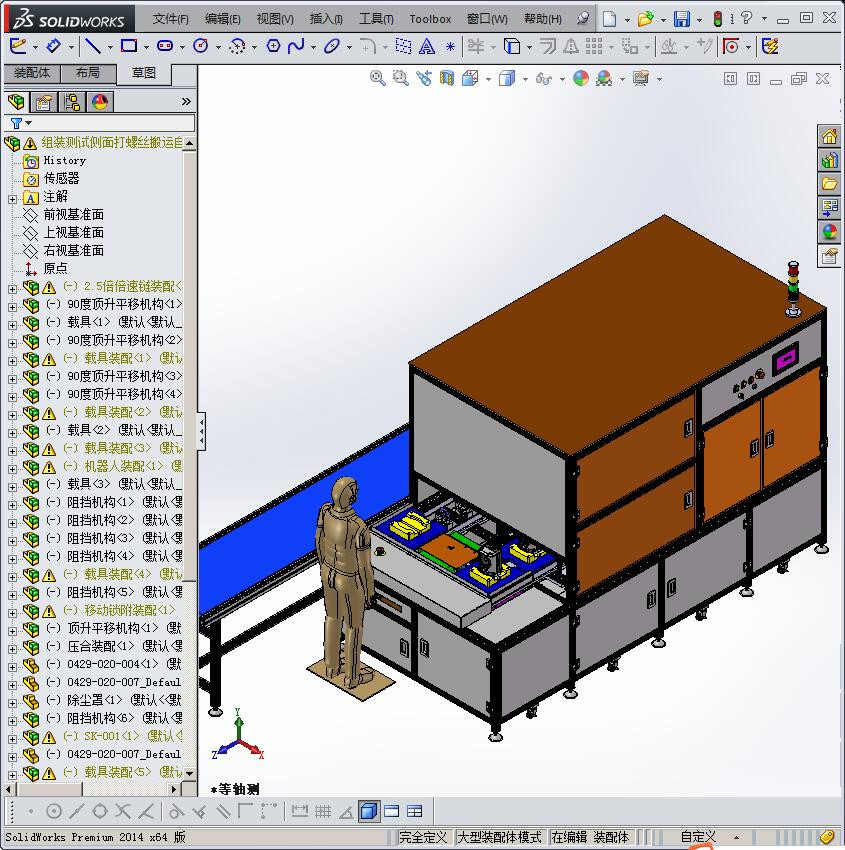
Task: Open the Line tool dropdown arrow
Action: pyautogui.click(x=110, y=48)
